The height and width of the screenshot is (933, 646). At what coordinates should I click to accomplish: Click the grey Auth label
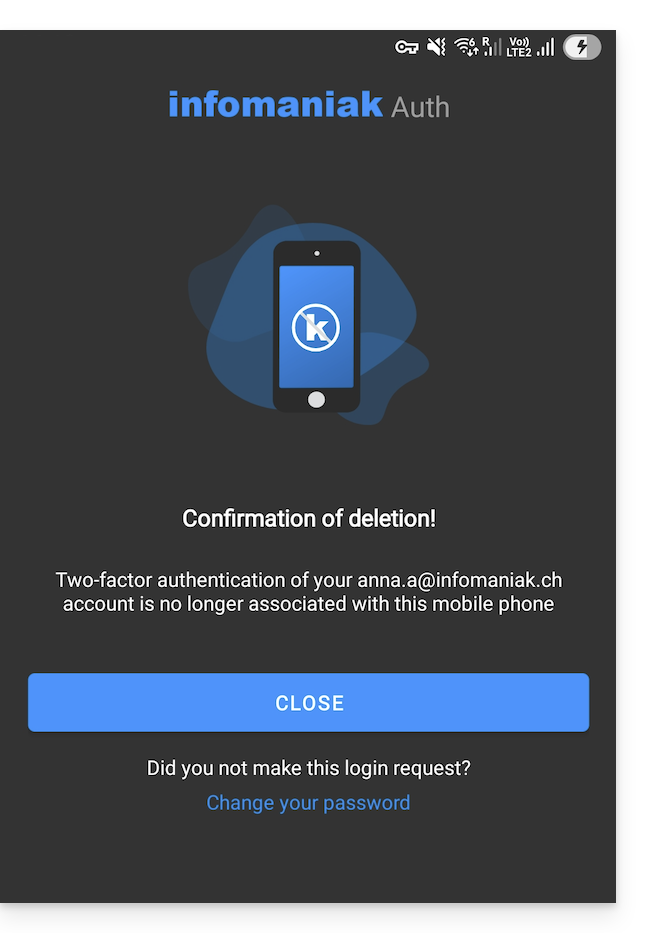[x=420, y=108]
